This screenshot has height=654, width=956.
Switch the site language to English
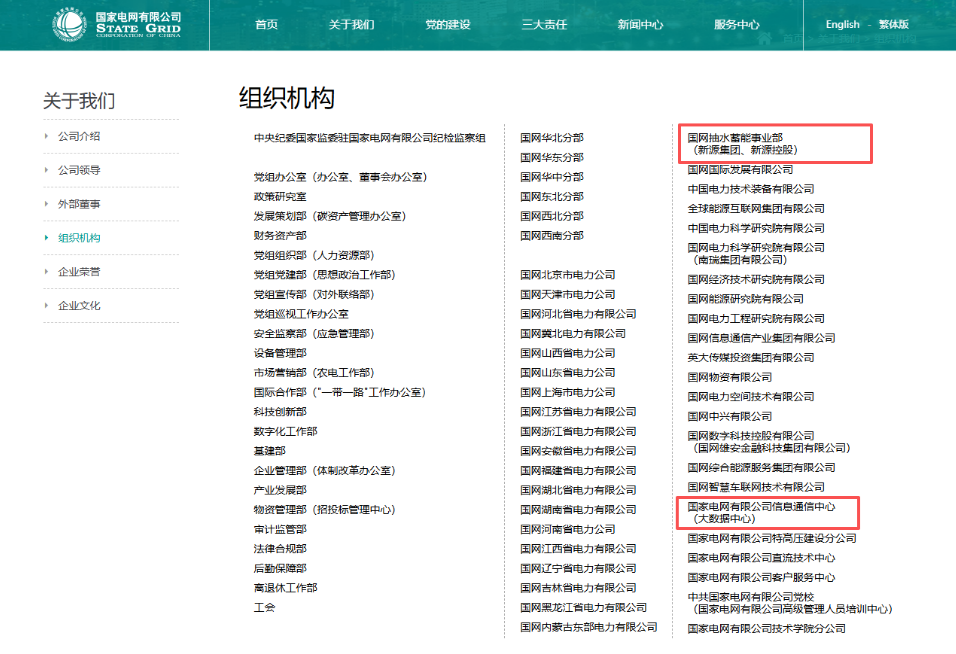coord(842,25)
